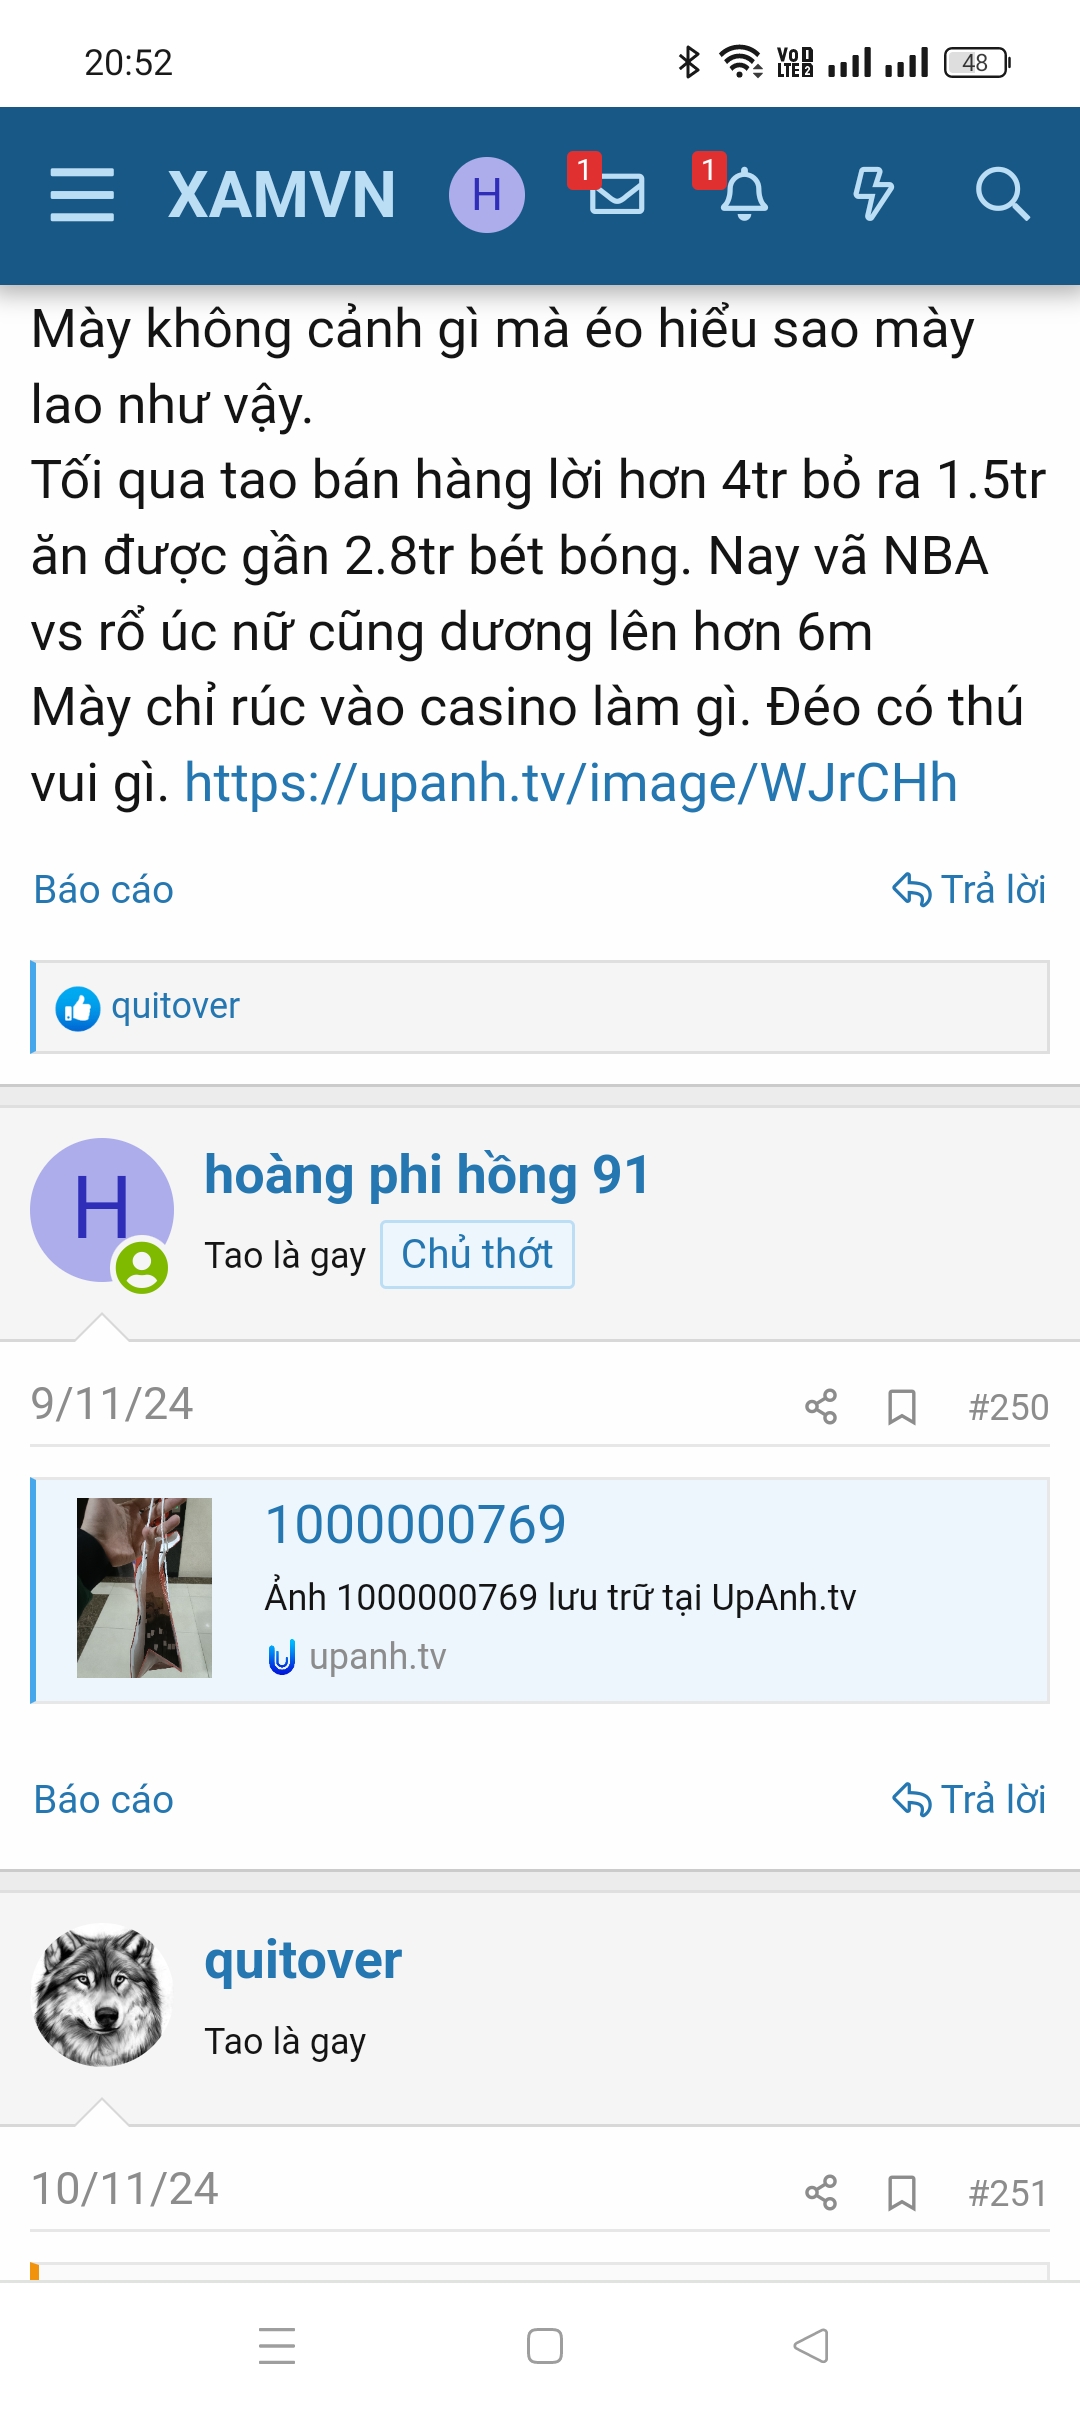1080x2412 pixels.
Task: Bookmark post #251
Action: pos(902,2193)
